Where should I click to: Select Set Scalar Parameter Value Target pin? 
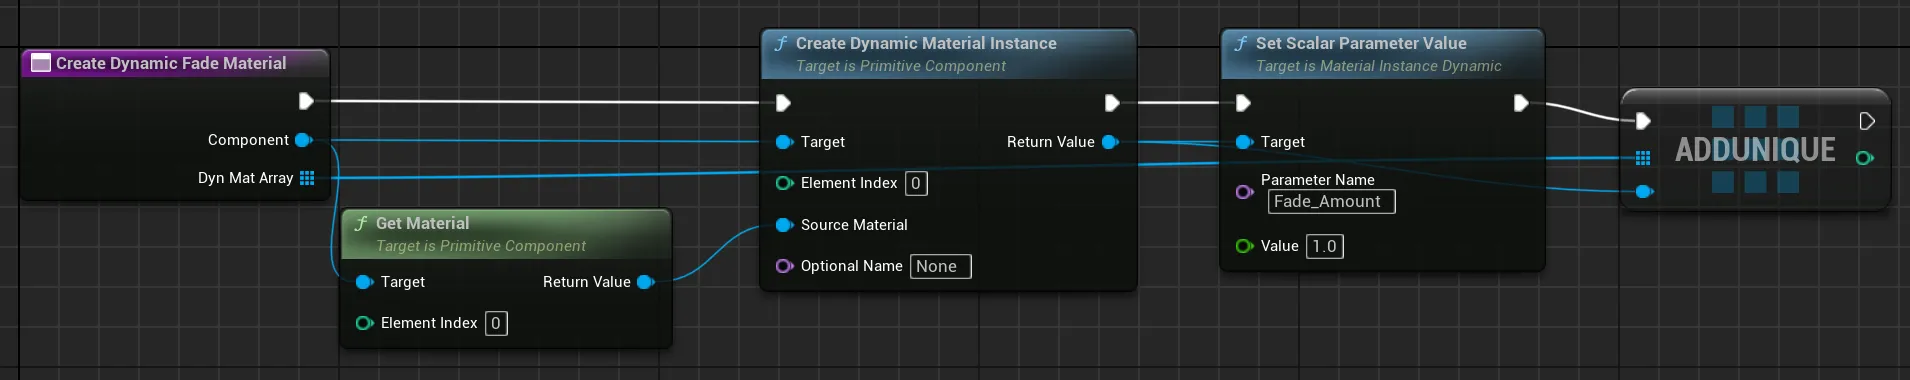pos(1244,142)
